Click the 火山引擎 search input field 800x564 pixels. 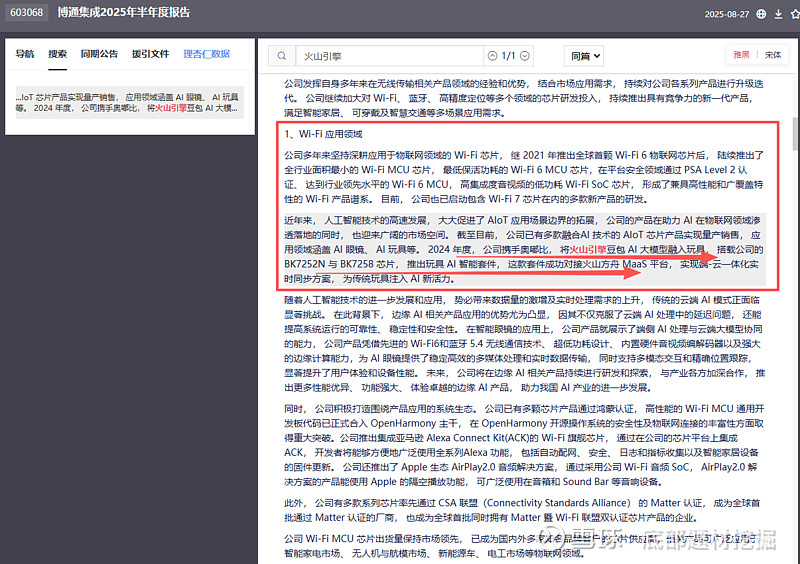pos(389,56)
